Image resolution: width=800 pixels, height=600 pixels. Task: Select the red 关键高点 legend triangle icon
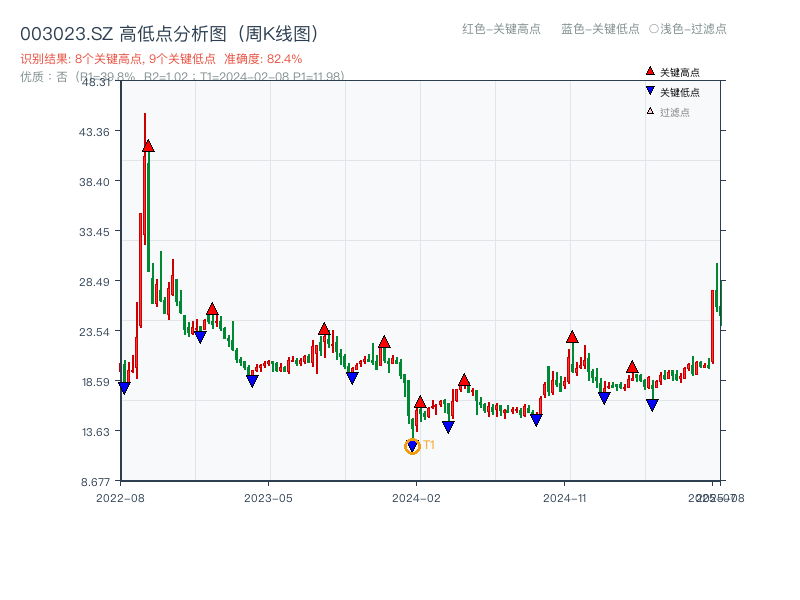tap(648, 70)
